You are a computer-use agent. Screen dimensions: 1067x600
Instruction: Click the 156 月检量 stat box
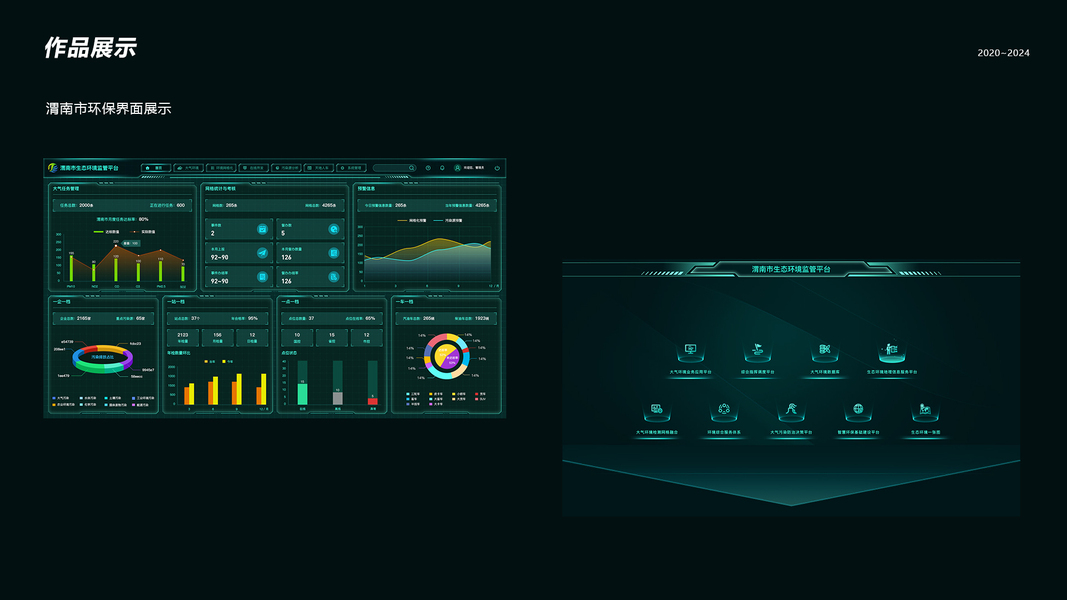coord(218,337)
